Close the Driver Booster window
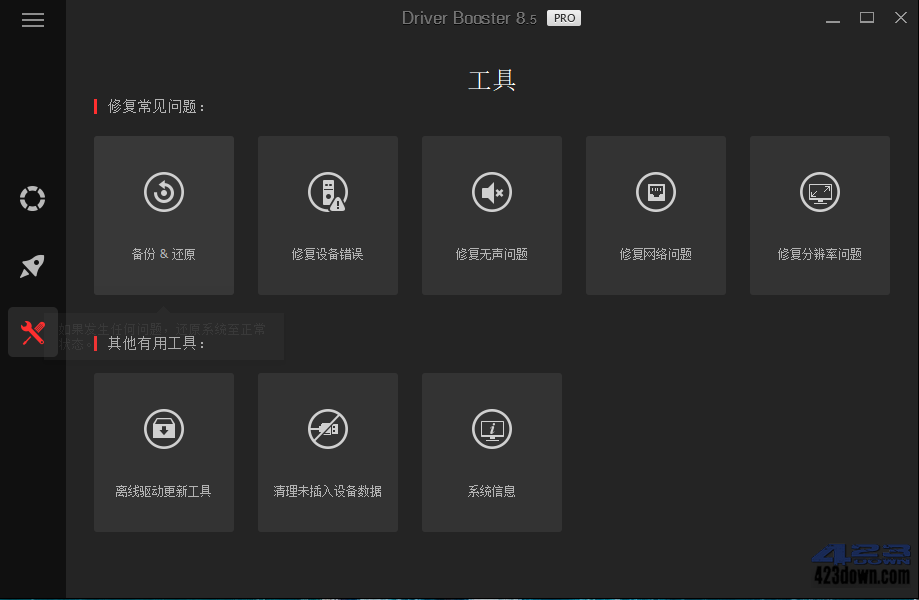 click(901, 18)
